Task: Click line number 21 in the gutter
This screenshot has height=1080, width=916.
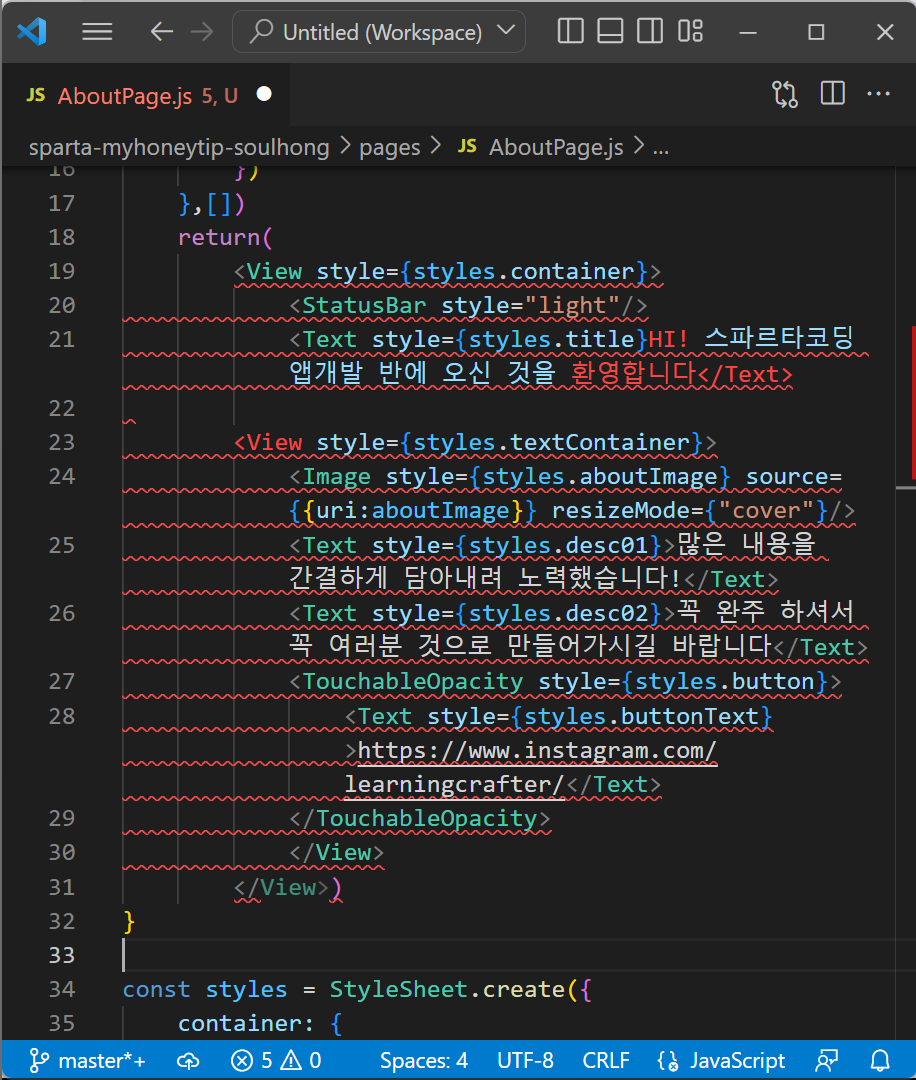Action: pos(61,340)
